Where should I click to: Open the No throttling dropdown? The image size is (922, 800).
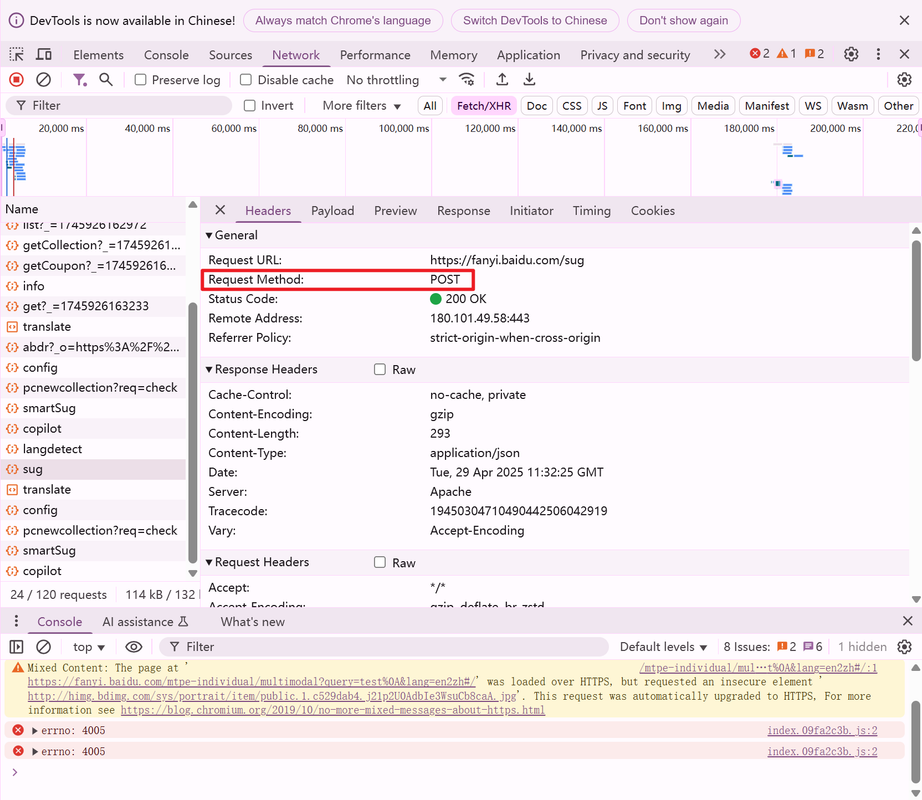397,79
